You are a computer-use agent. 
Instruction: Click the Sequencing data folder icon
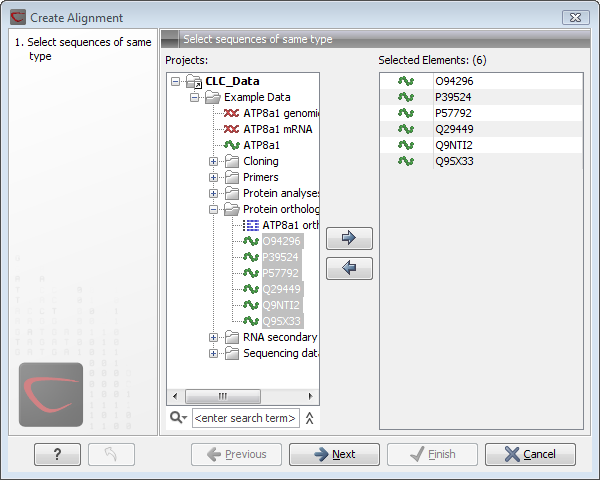click(x=232, y=353)
